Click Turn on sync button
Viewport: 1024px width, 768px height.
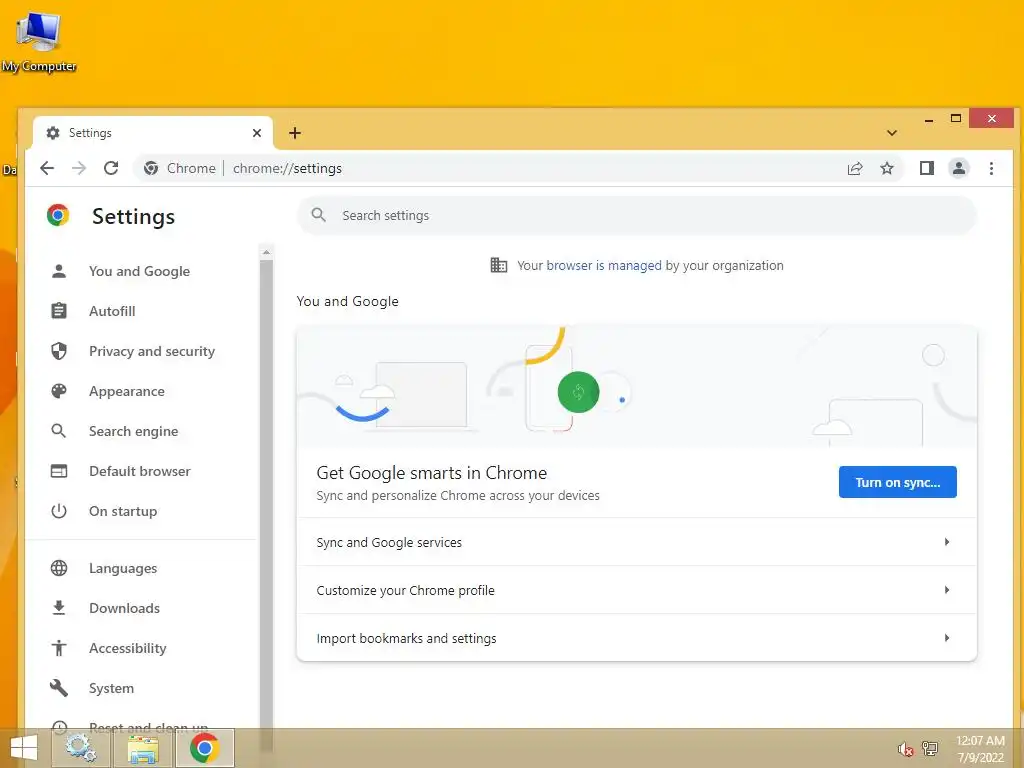897,482
